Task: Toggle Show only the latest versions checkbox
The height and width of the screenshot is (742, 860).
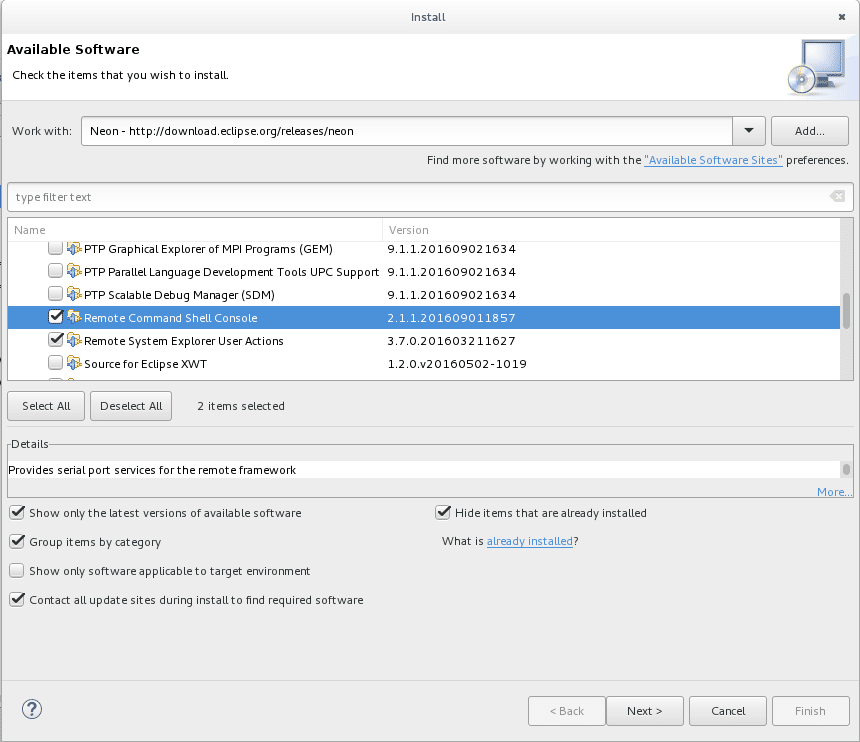Action: tap(17, 513)
